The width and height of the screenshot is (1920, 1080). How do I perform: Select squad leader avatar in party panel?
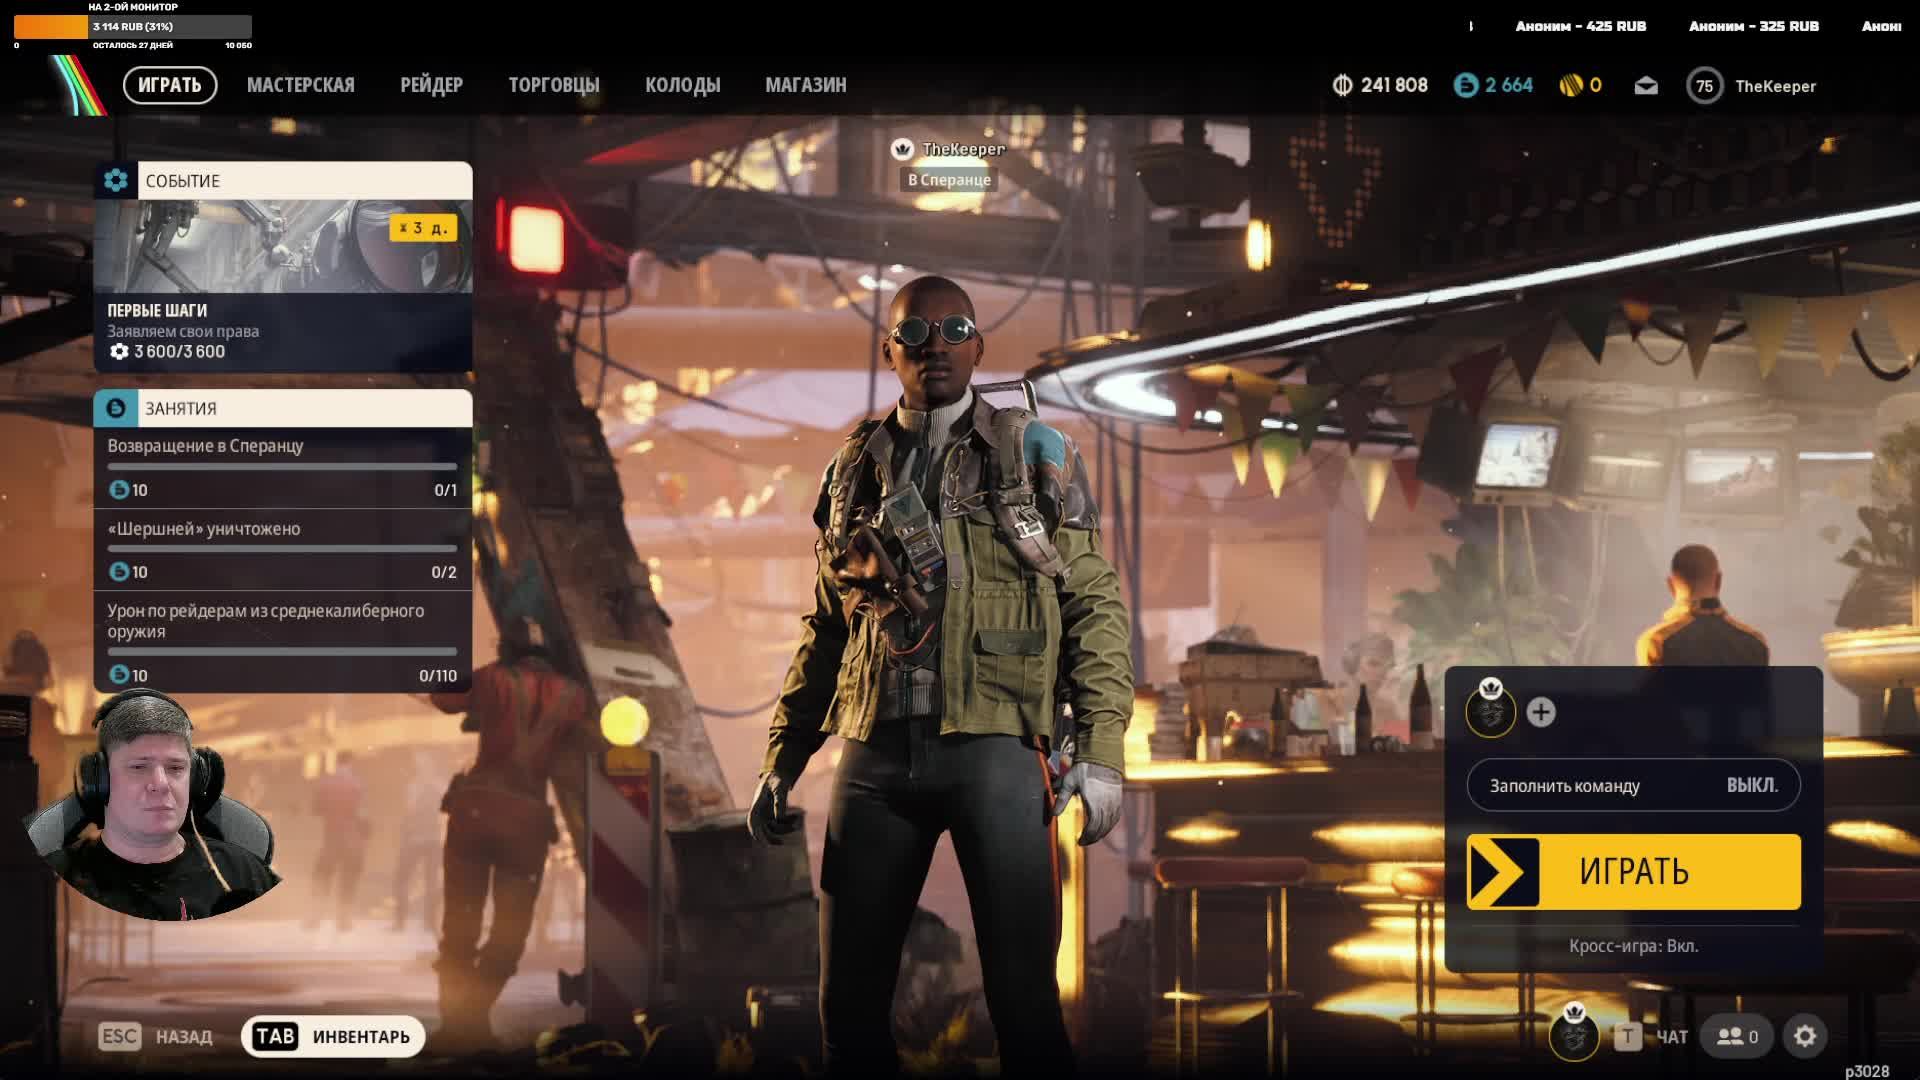coord(1490,712)
